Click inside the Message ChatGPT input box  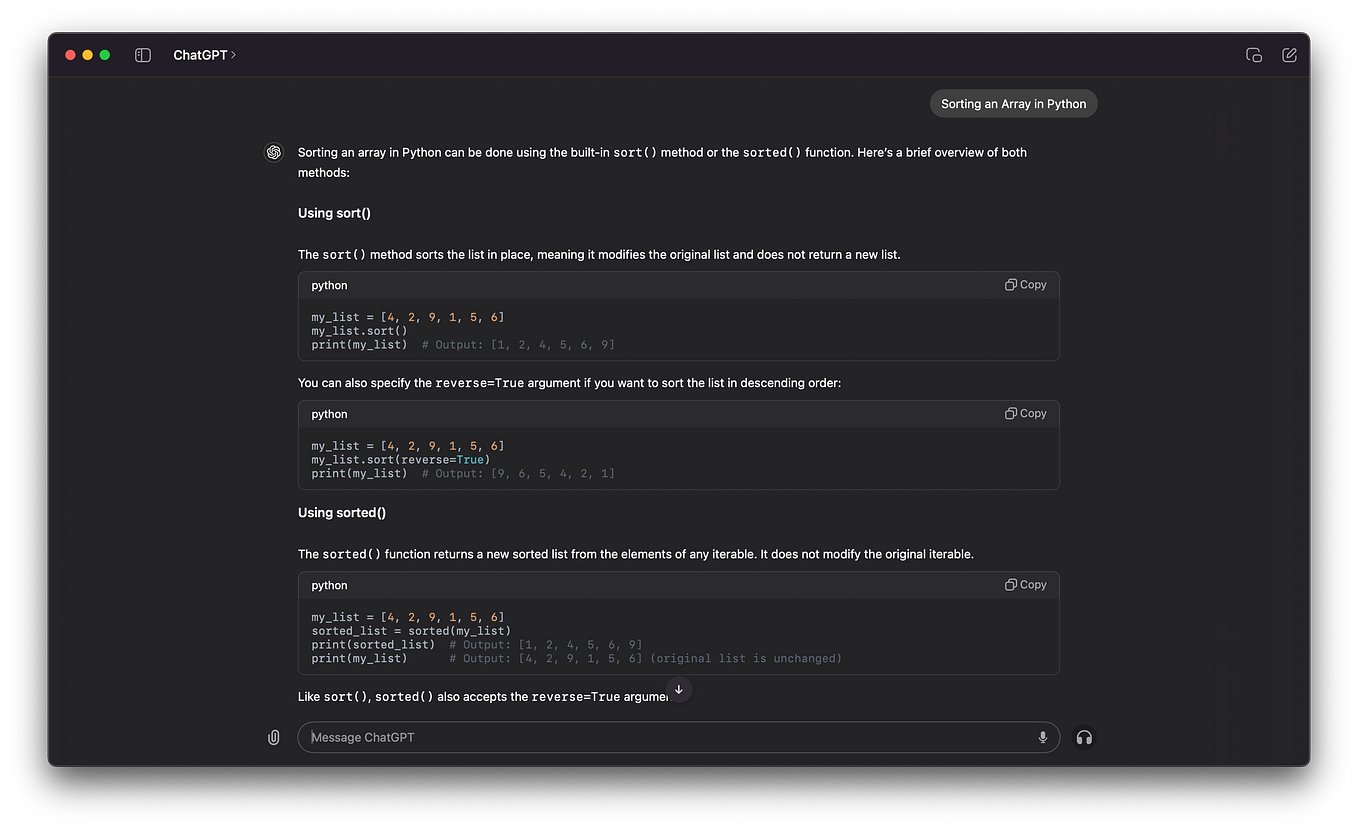660,737
